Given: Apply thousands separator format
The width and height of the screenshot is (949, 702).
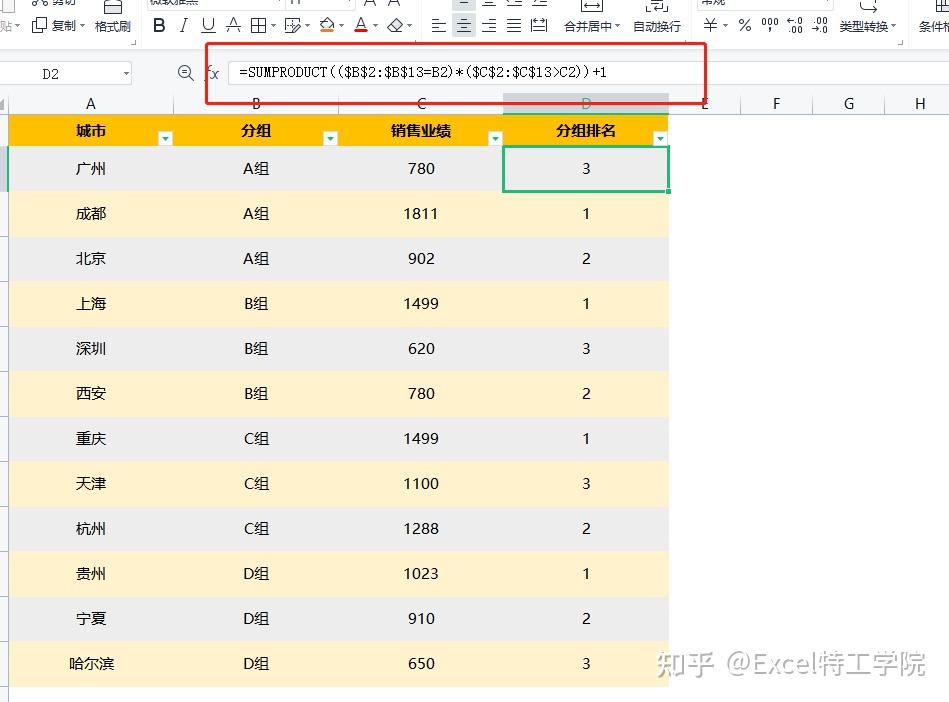Looking at the screenshot, I should (770, 25).
